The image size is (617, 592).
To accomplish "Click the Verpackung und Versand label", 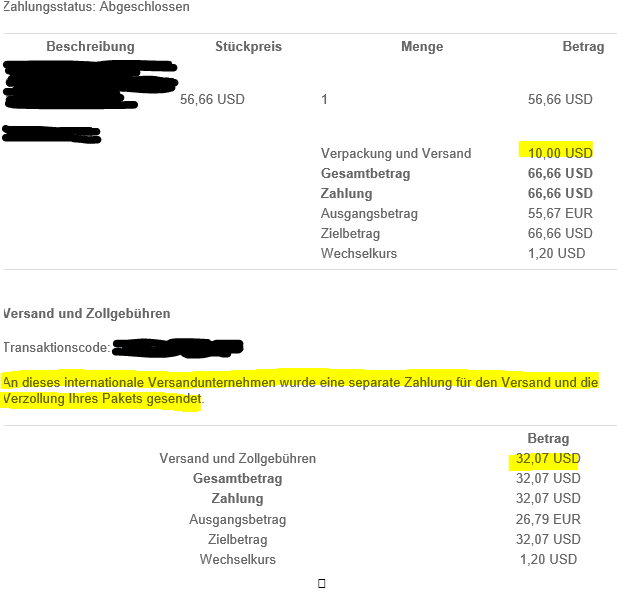I will tap(396, 153).
